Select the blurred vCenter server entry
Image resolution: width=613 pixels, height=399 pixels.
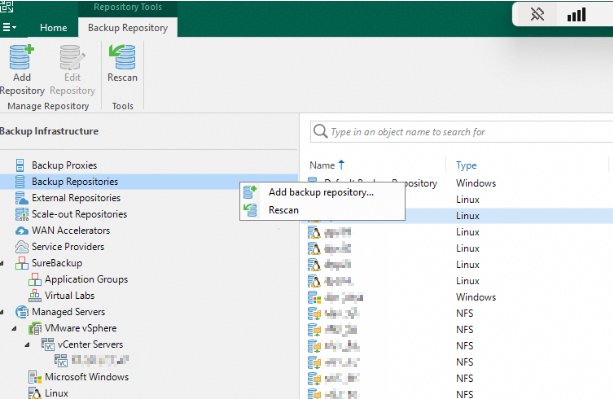[x=100, y=360]
